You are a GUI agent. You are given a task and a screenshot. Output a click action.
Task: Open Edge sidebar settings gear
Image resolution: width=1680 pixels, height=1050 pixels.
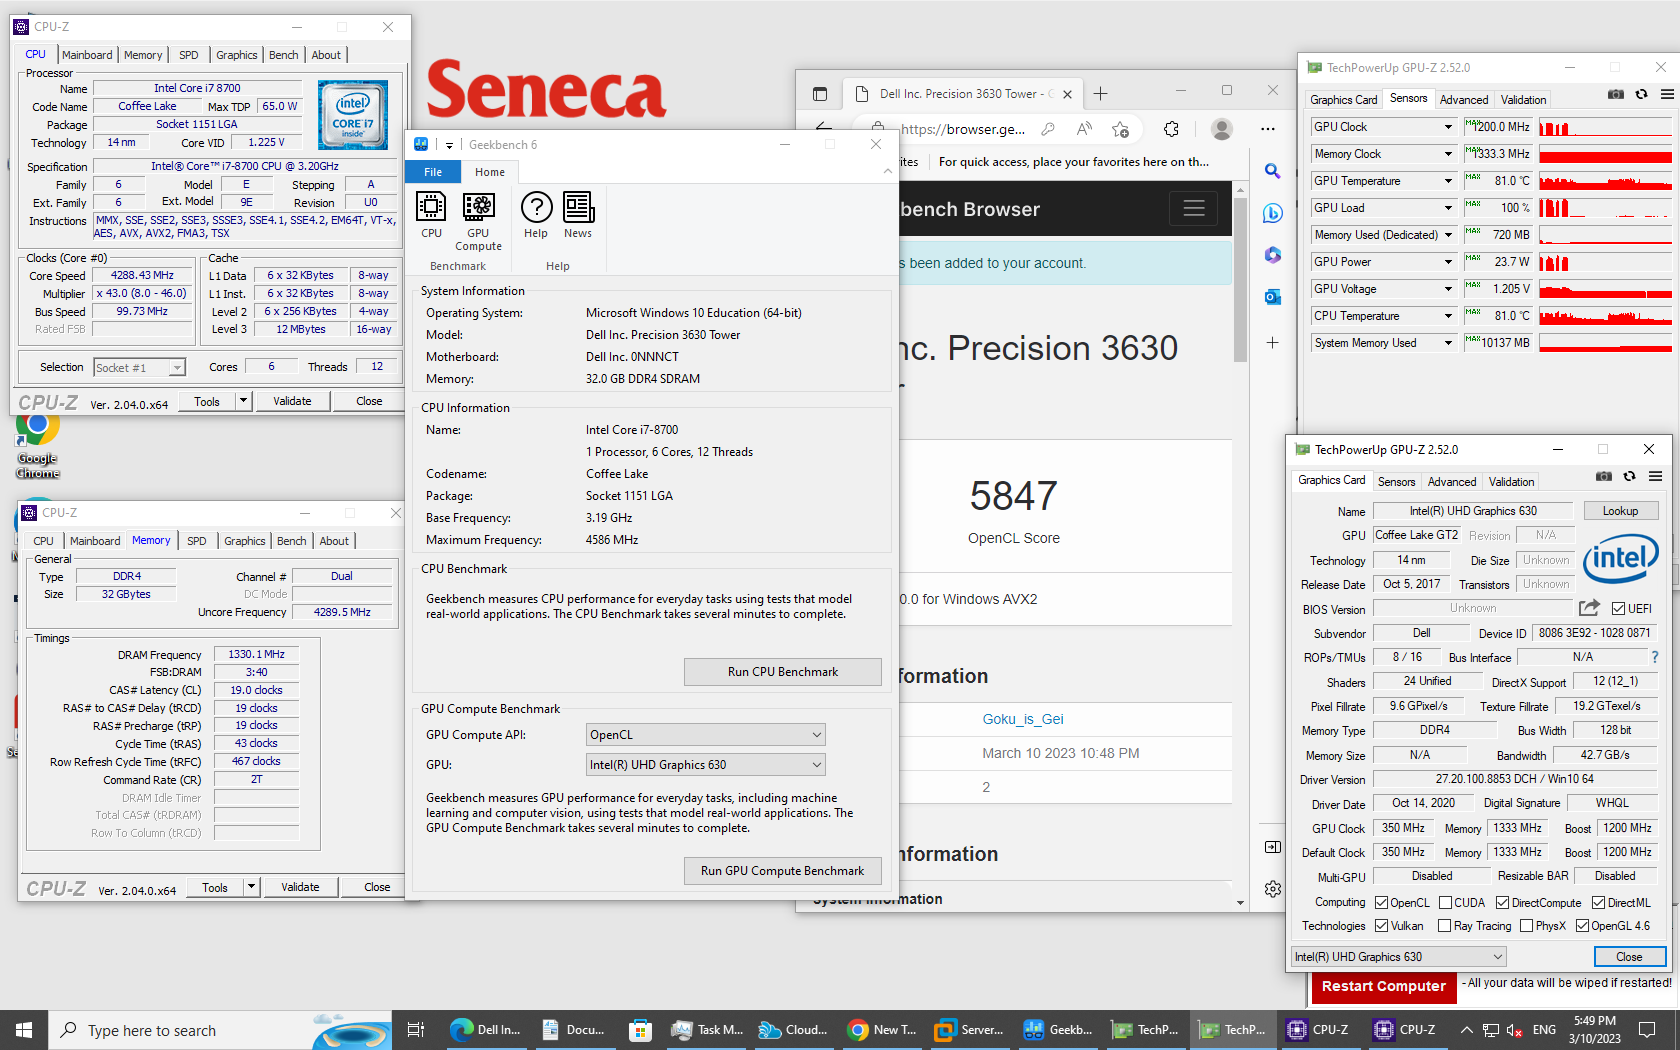1272,889
